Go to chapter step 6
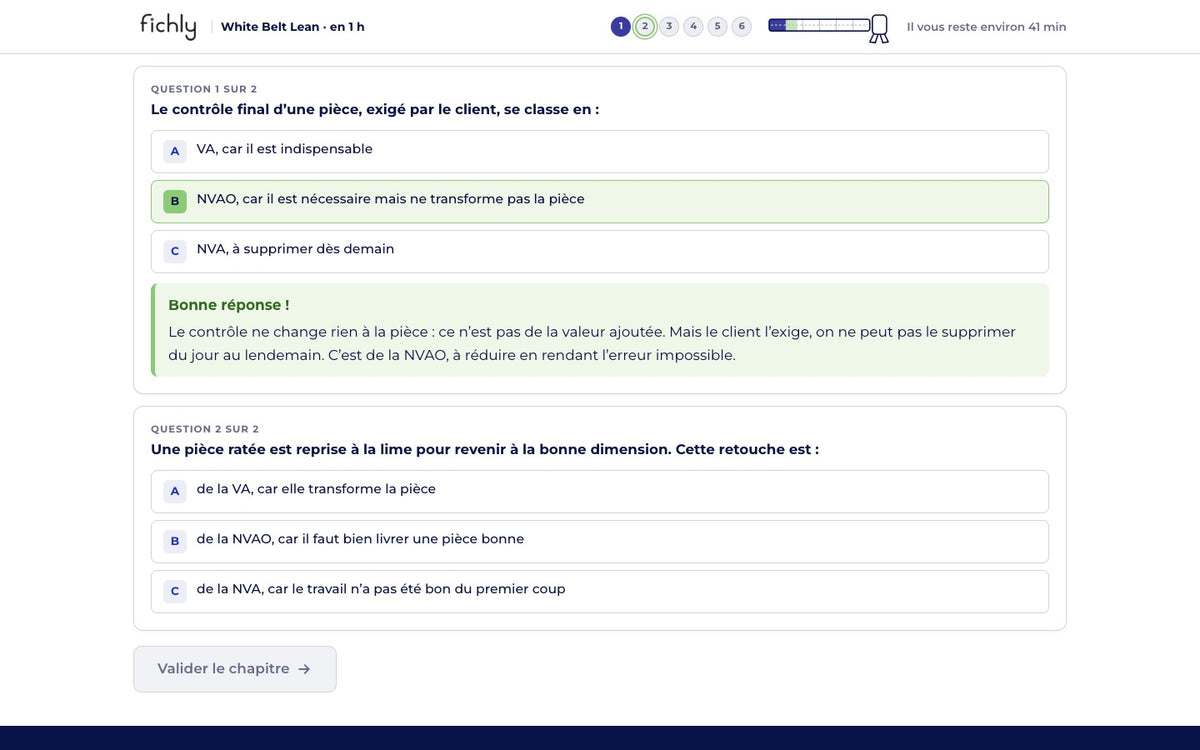Viewport: 1200px width, 750px height. [x=741, y=26]
